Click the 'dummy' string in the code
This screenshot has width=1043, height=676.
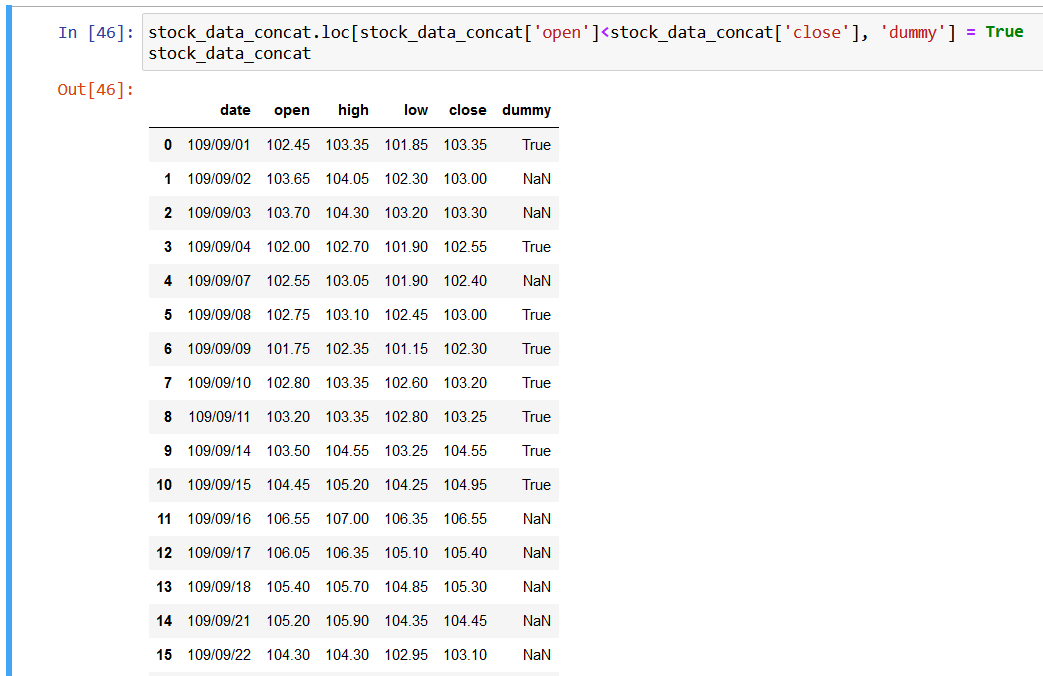tap(915, 32)
